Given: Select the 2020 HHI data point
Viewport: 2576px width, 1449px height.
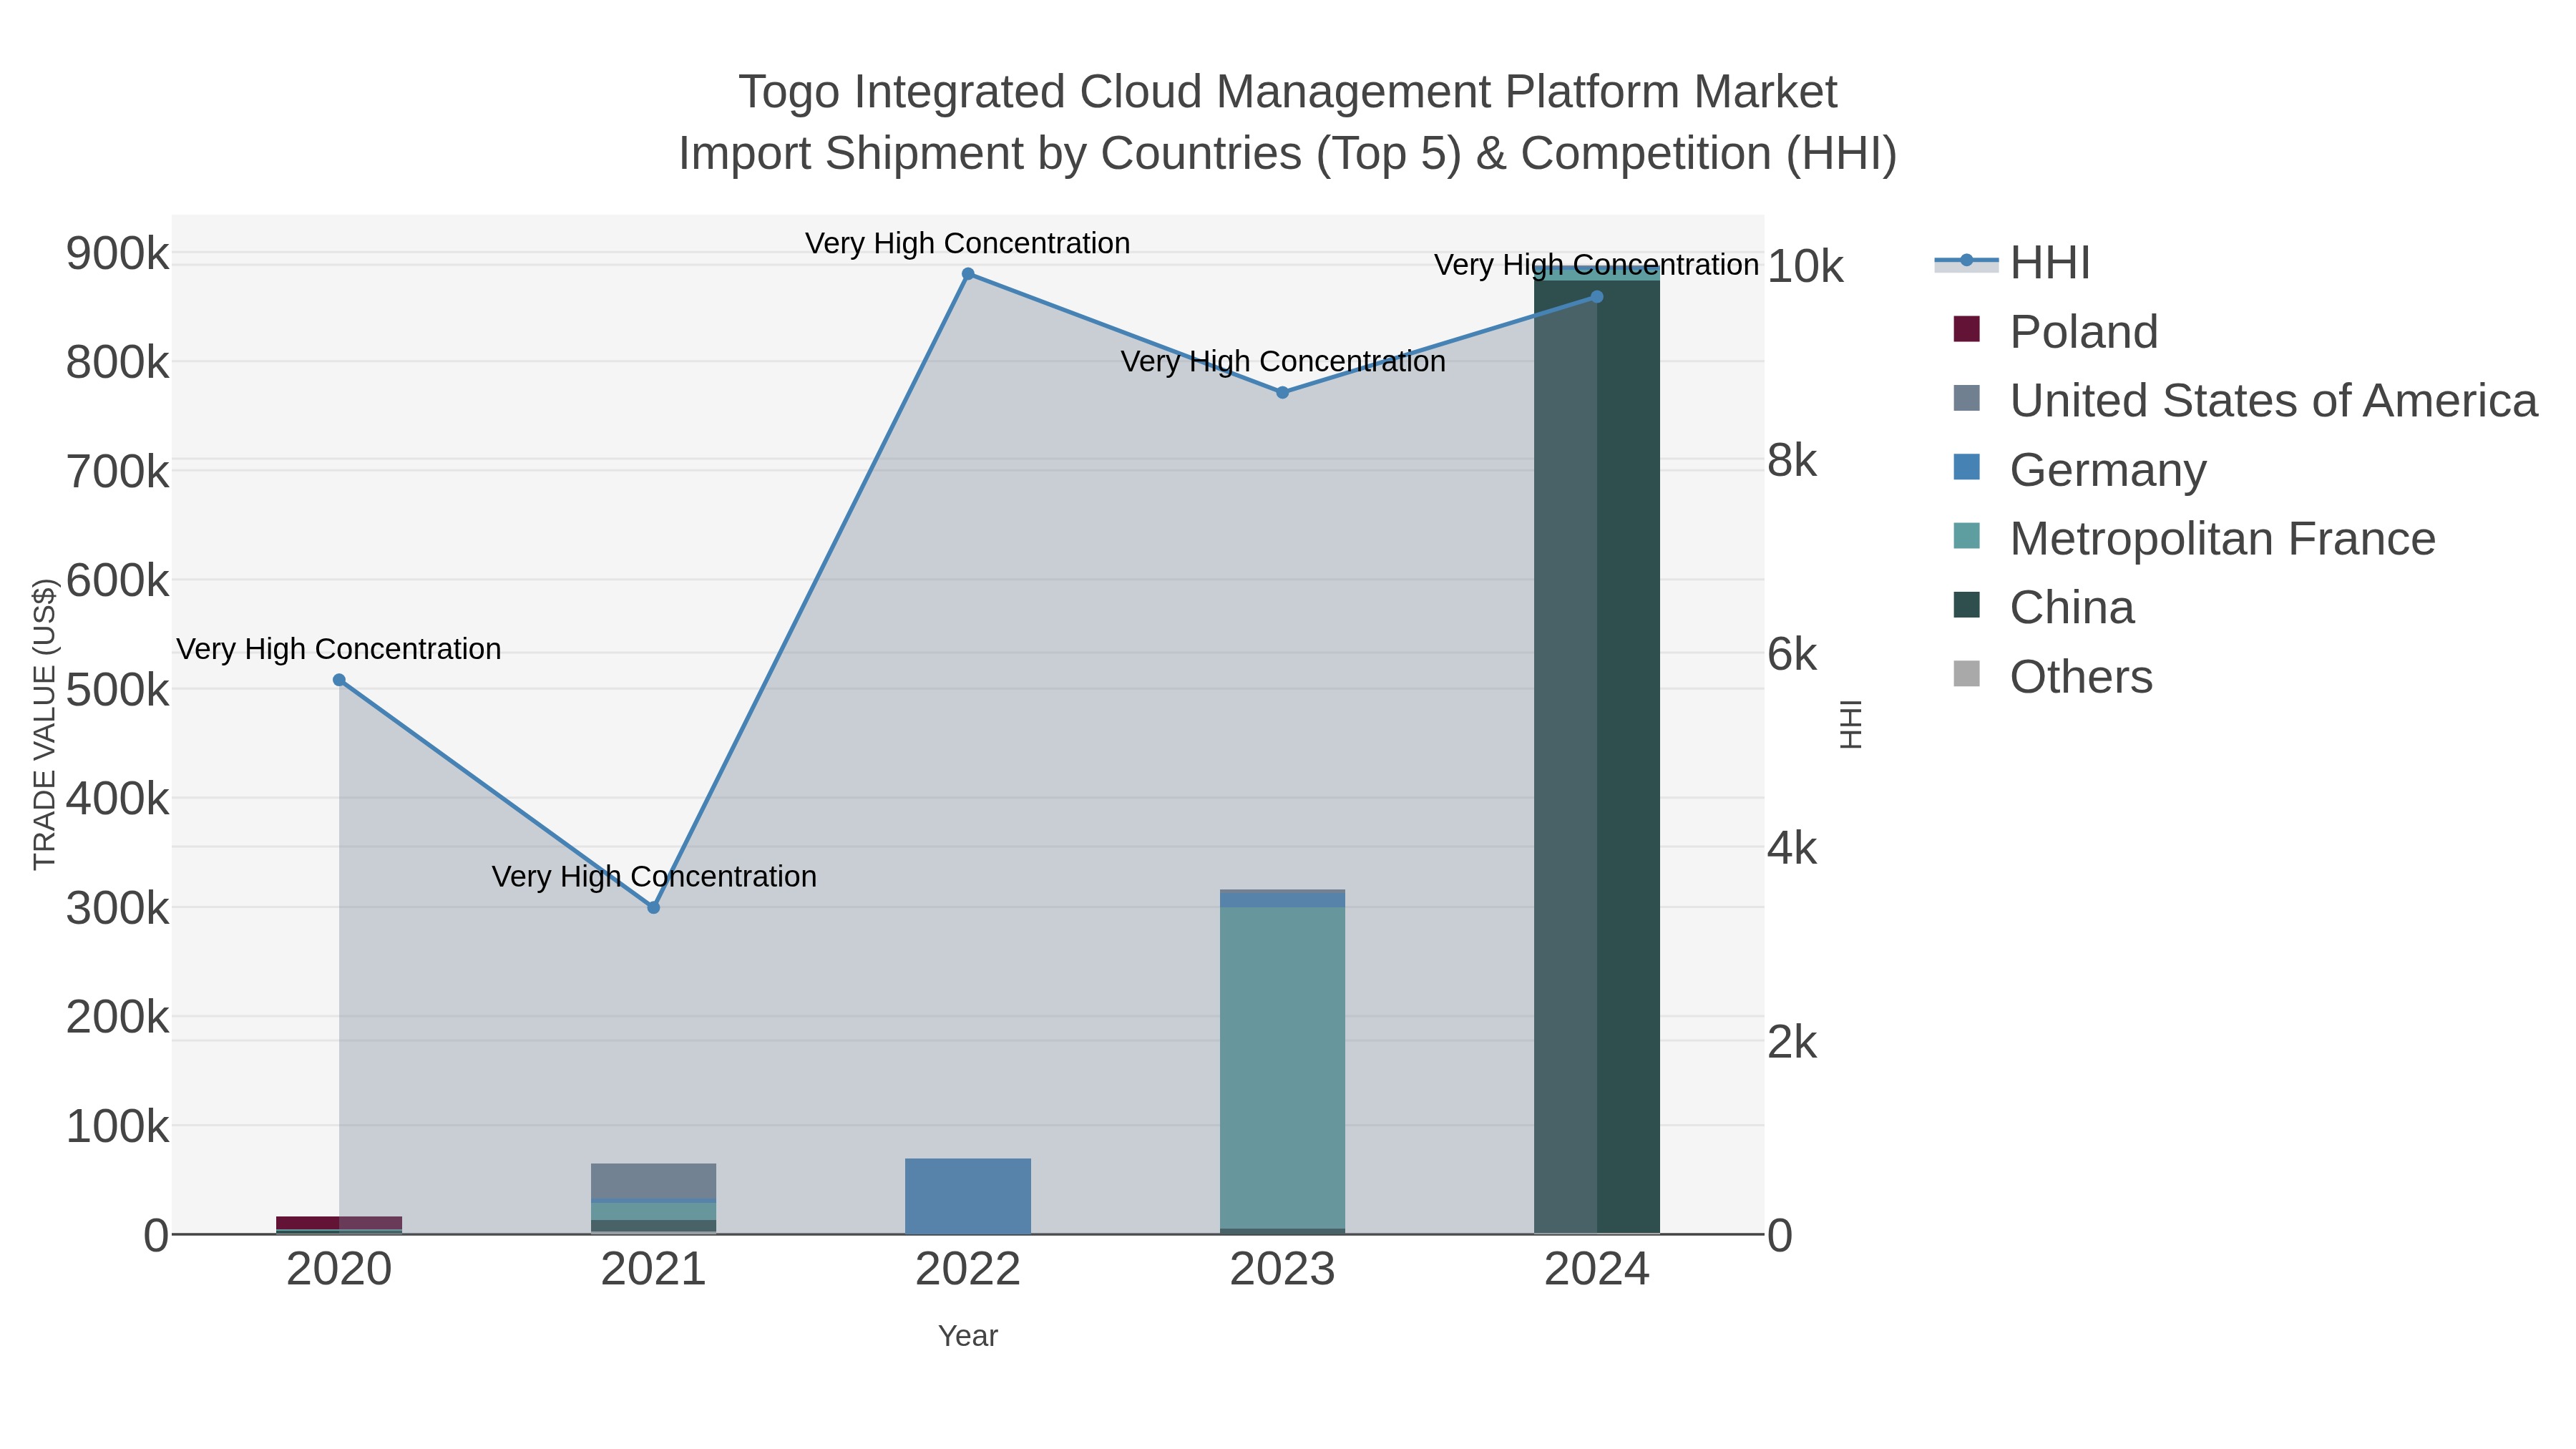Looking at the screenshot, I should [339, 680].
